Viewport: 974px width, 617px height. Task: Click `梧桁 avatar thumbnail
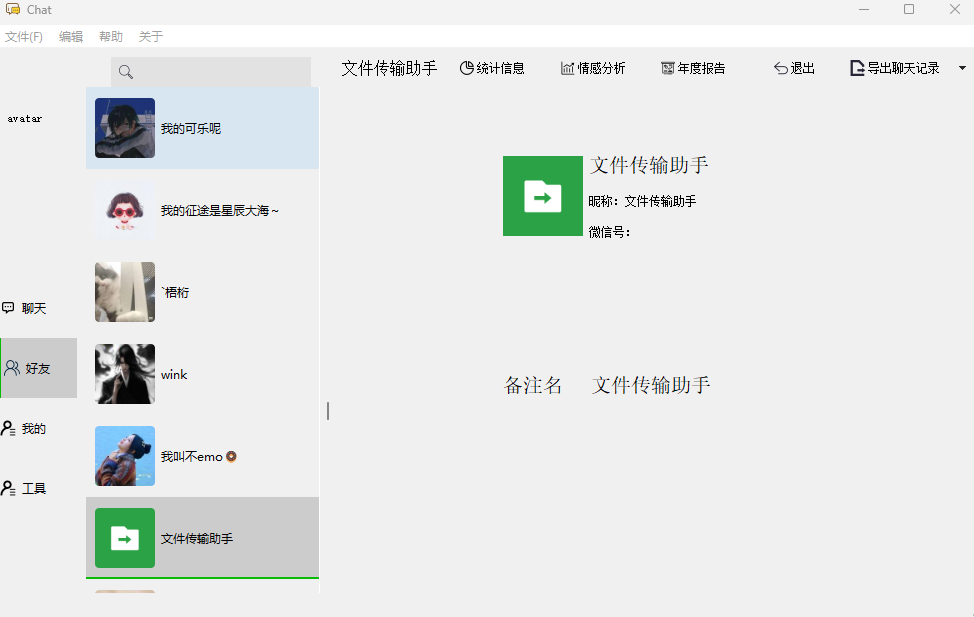(x=125, y=292)
